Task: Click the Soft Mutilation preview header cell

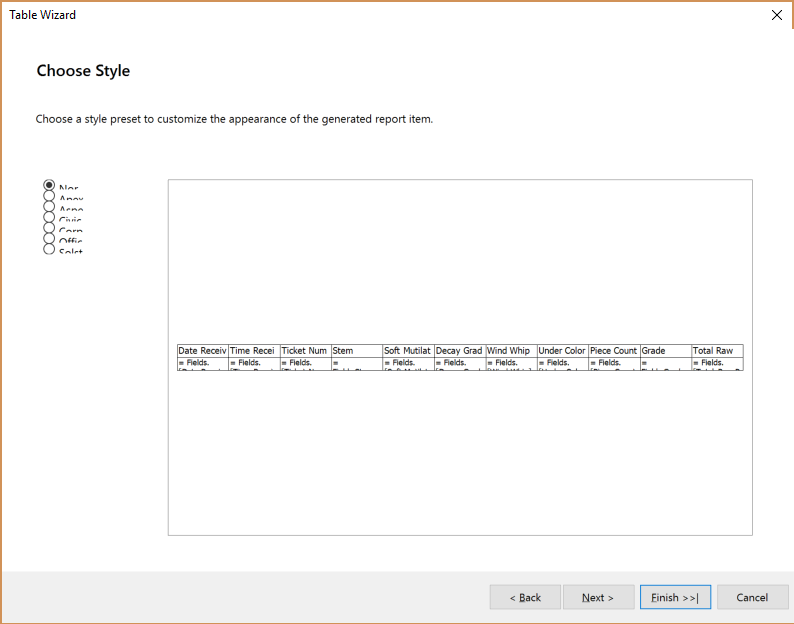Action: pos(408,351)
